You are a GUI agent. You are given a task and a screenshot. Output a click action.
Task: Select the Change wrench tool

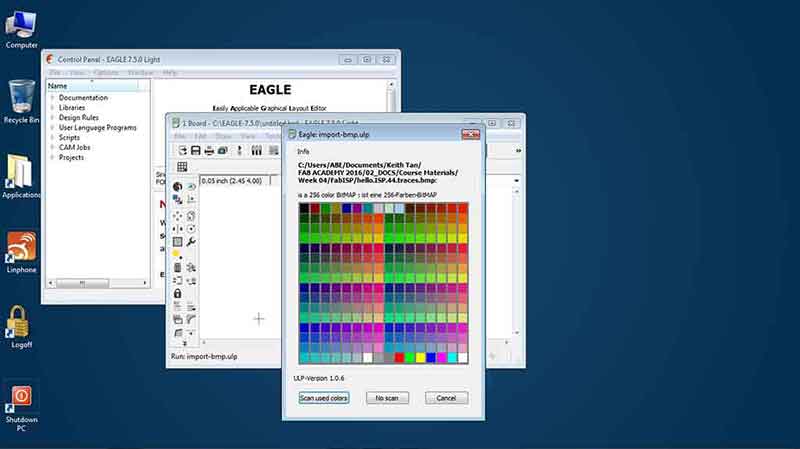191,242
